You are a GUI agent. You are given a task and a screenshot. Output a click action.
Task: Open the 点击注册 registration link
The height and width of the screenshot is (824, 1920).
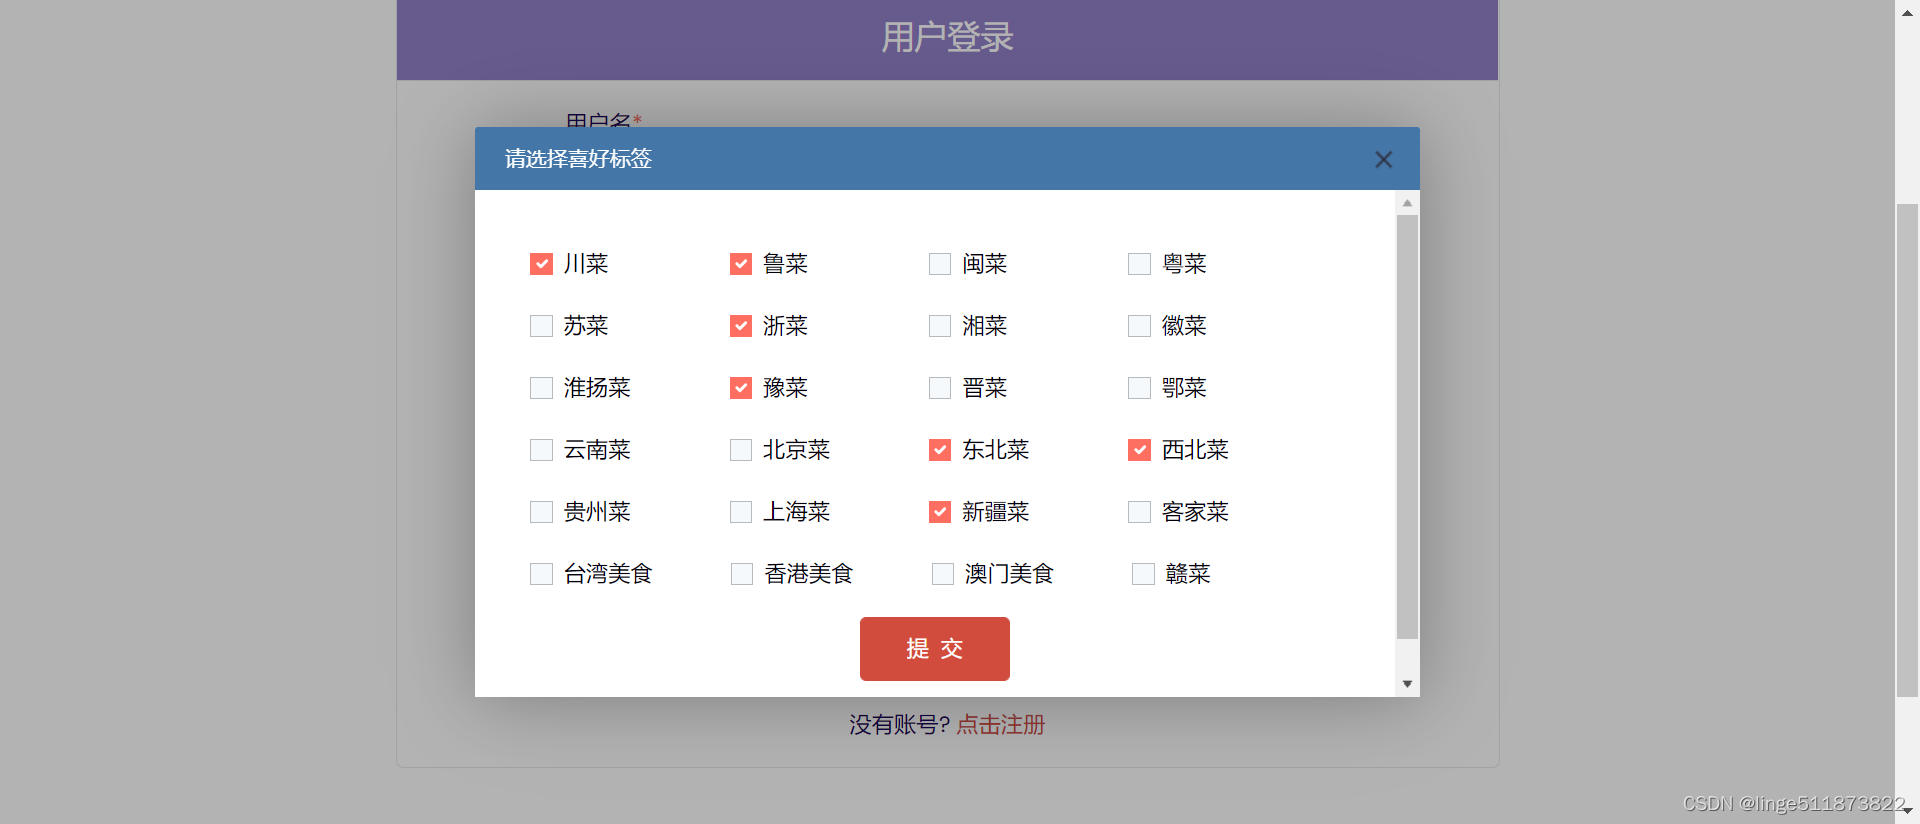[1001, 725]
